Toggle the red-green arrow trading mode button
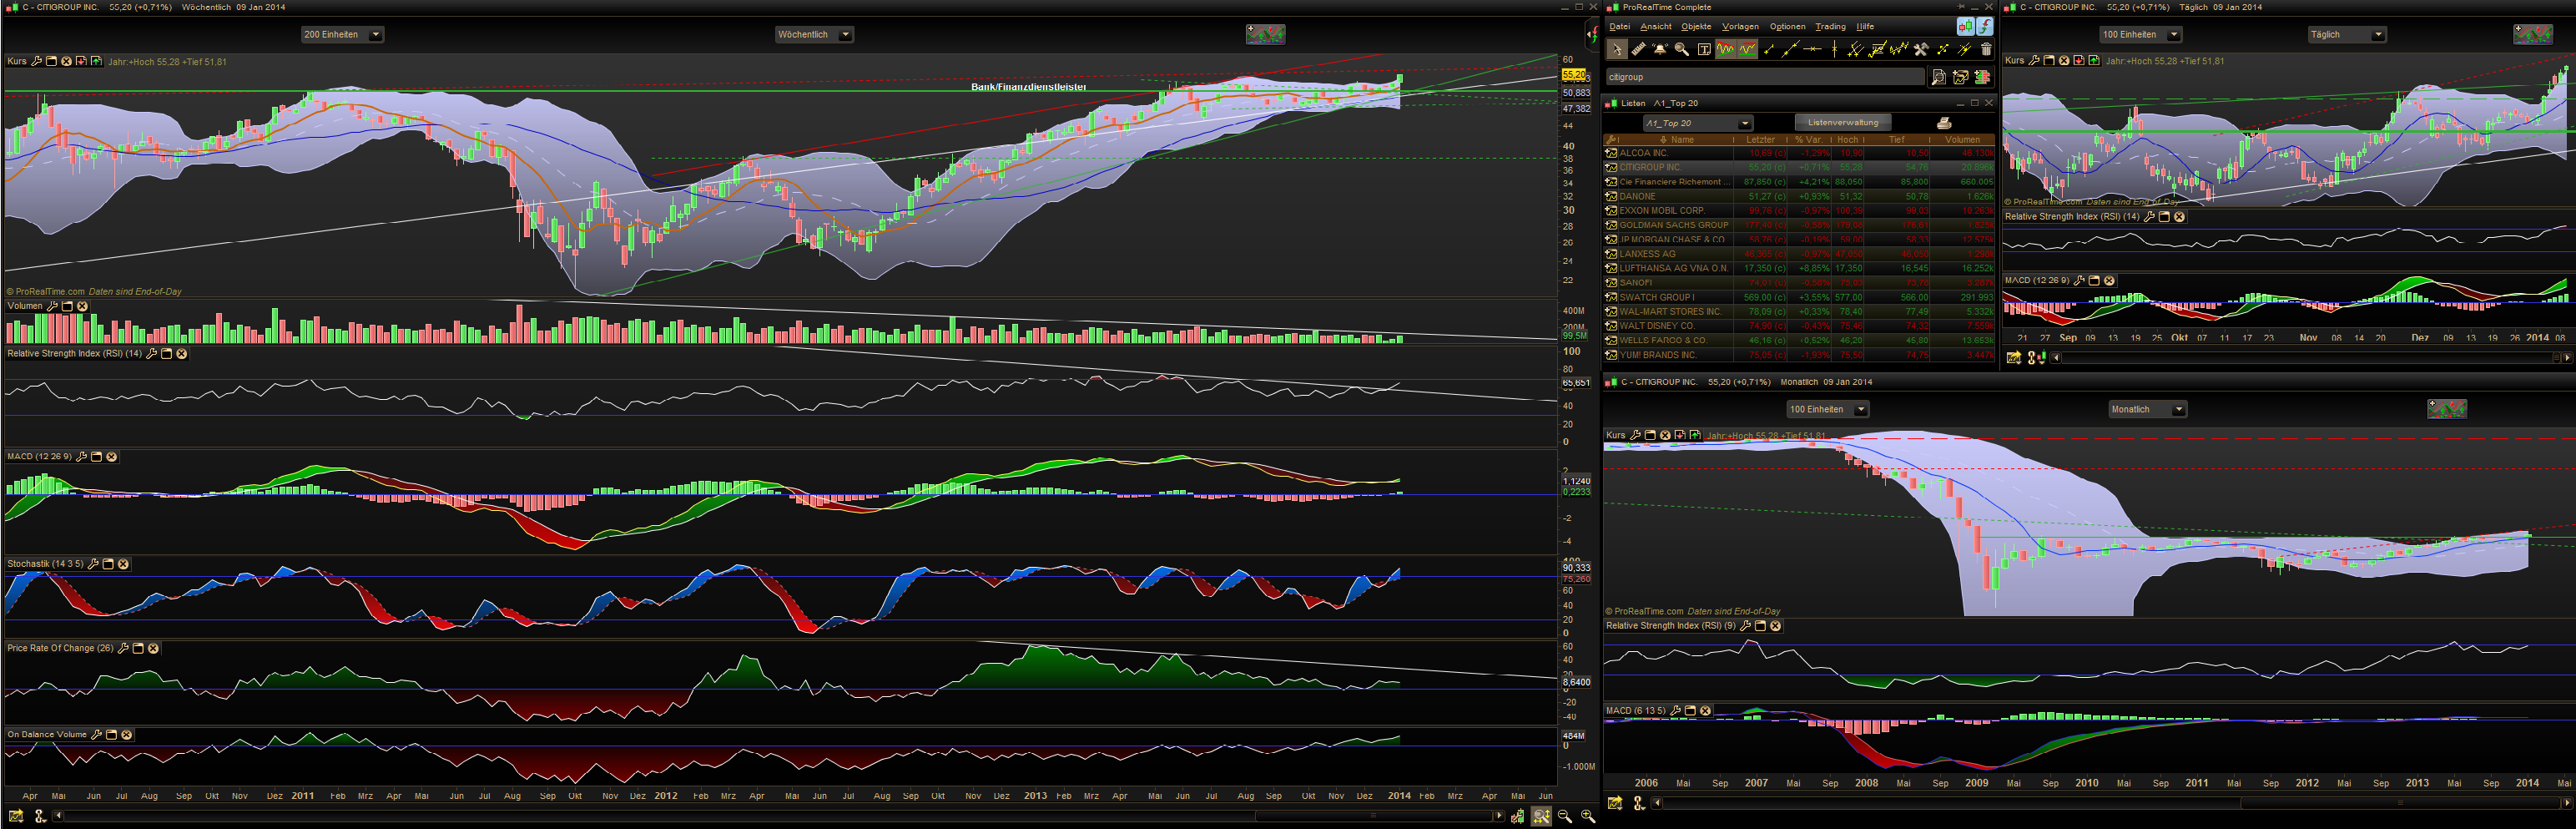 tap(1985, 27)
